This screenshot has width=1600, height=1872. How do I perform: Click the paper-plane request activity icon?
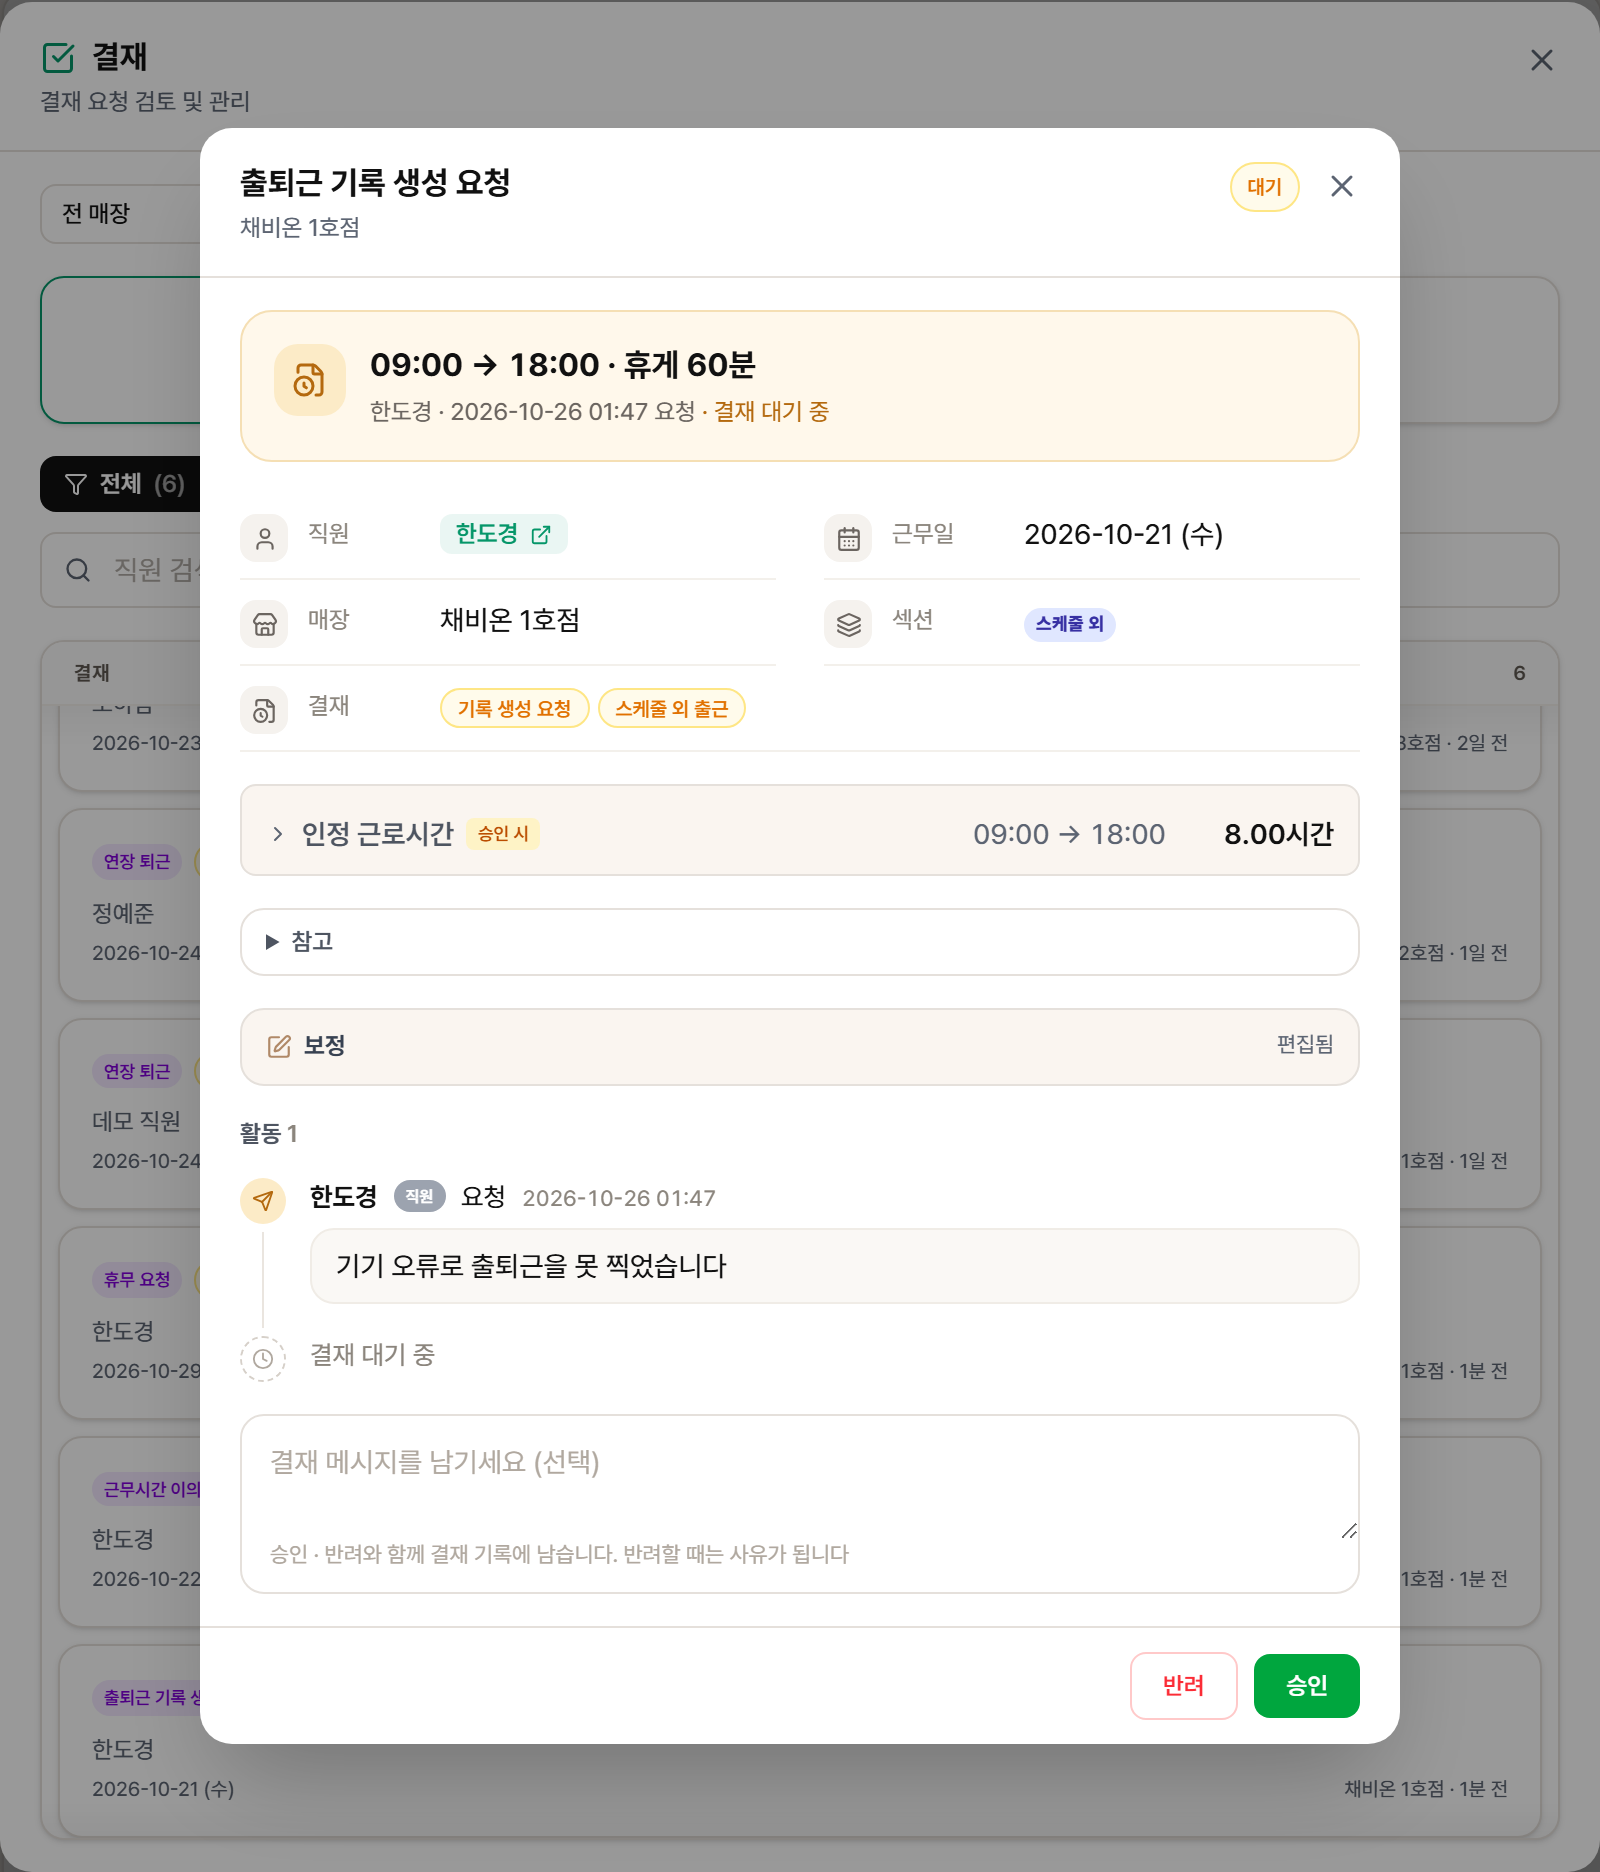pyautogui.click(x=263, y=1200)
